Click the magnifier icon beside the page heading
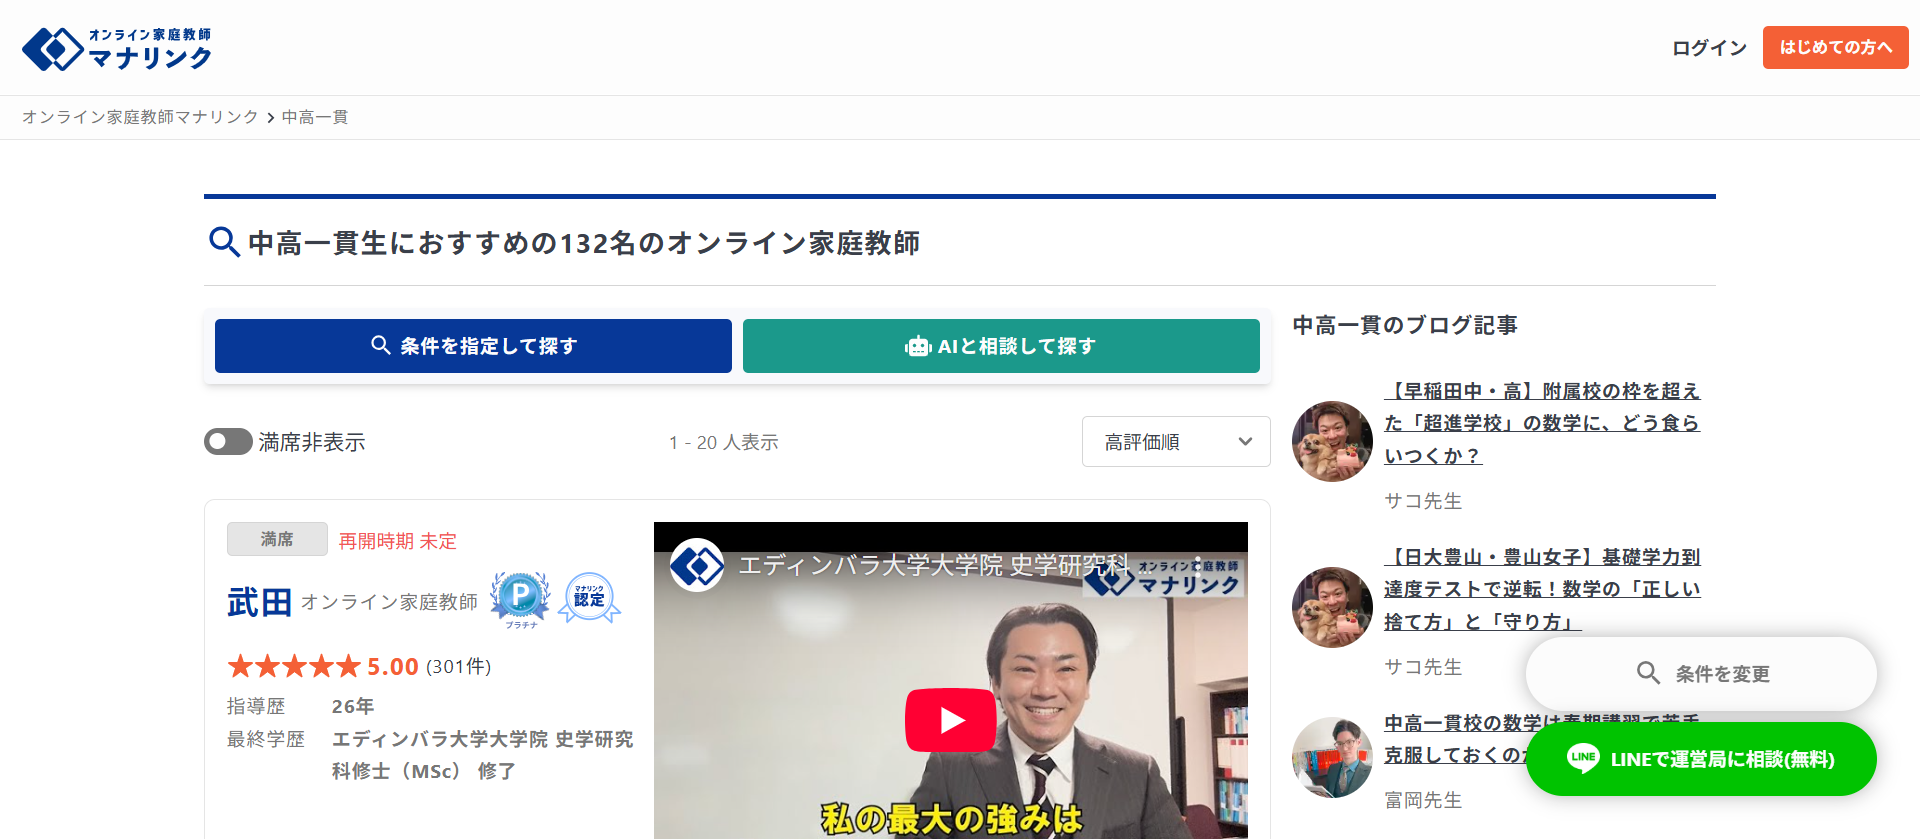The image size is (1920, 839). click(223, 242)
